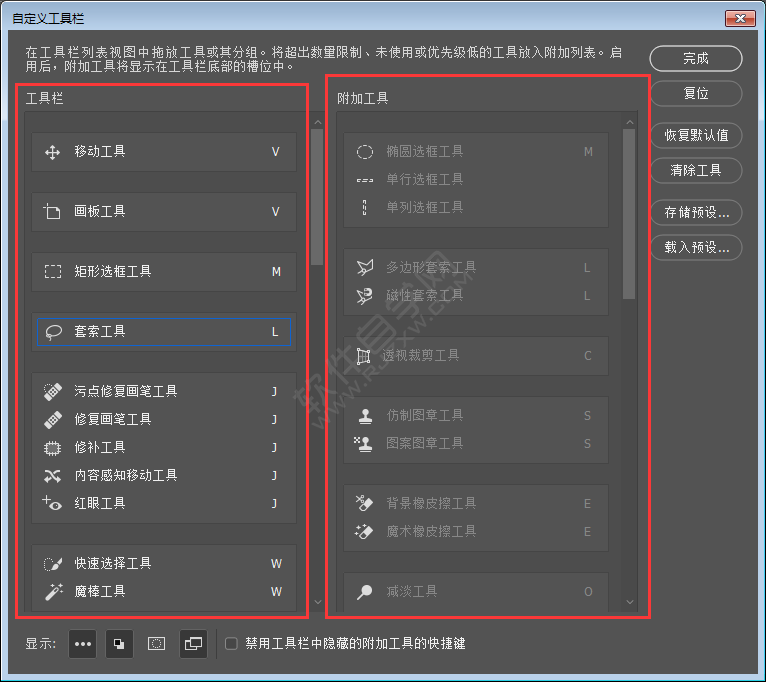Click the 移动工具 move icon
The image size is (766, 682).
52,152
